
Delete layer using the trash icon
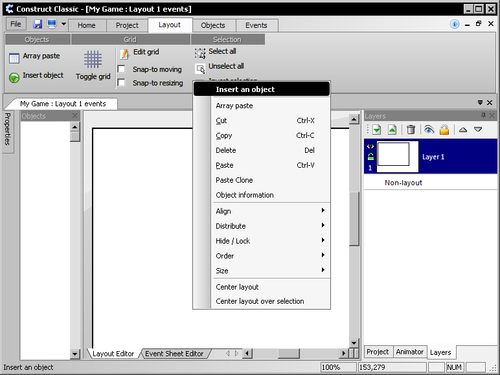pyautogui.click(x=411, y=129)
